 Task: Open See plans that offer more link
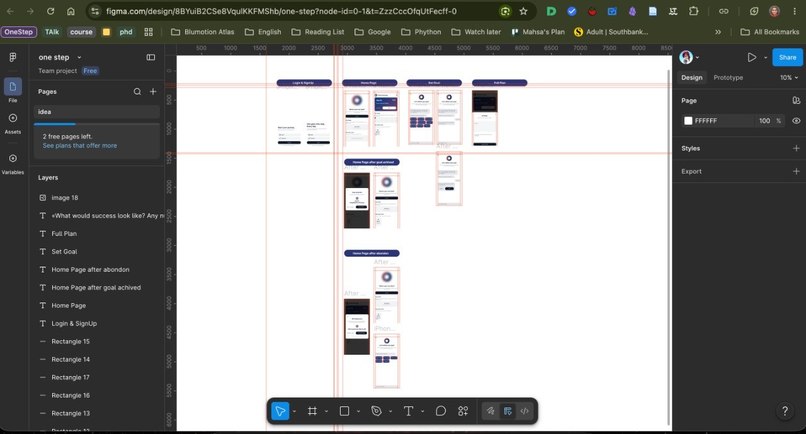click(80, 146)
